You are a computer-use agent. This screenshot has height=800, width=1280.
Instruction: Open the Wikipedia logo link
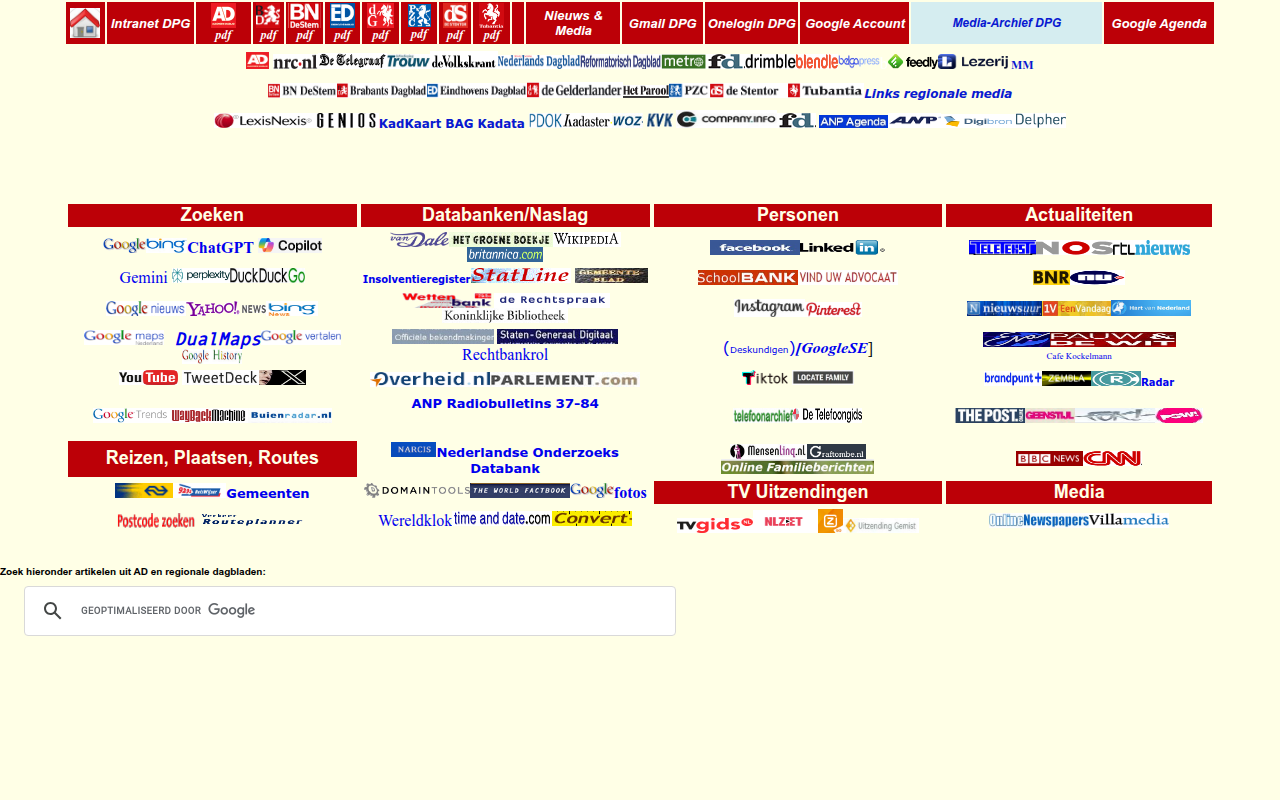(586, 239)
